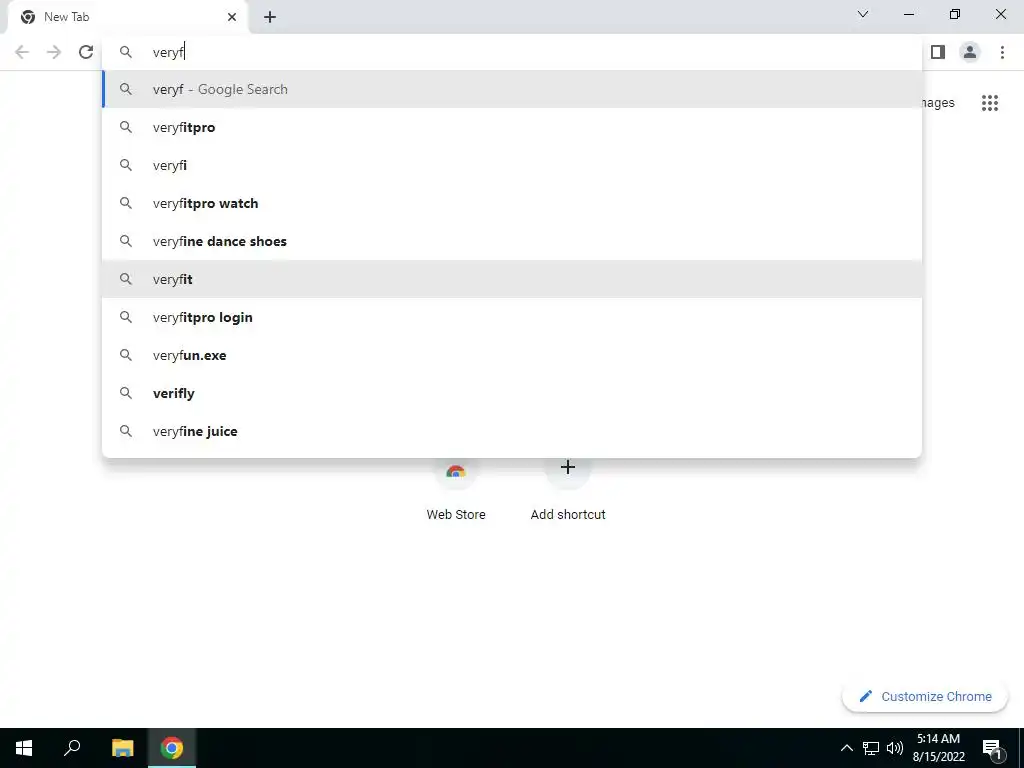The height and width of the screenshot is (768, 1024).
Task: Choose the veryfi suggestion
Action: coord(512,165)
